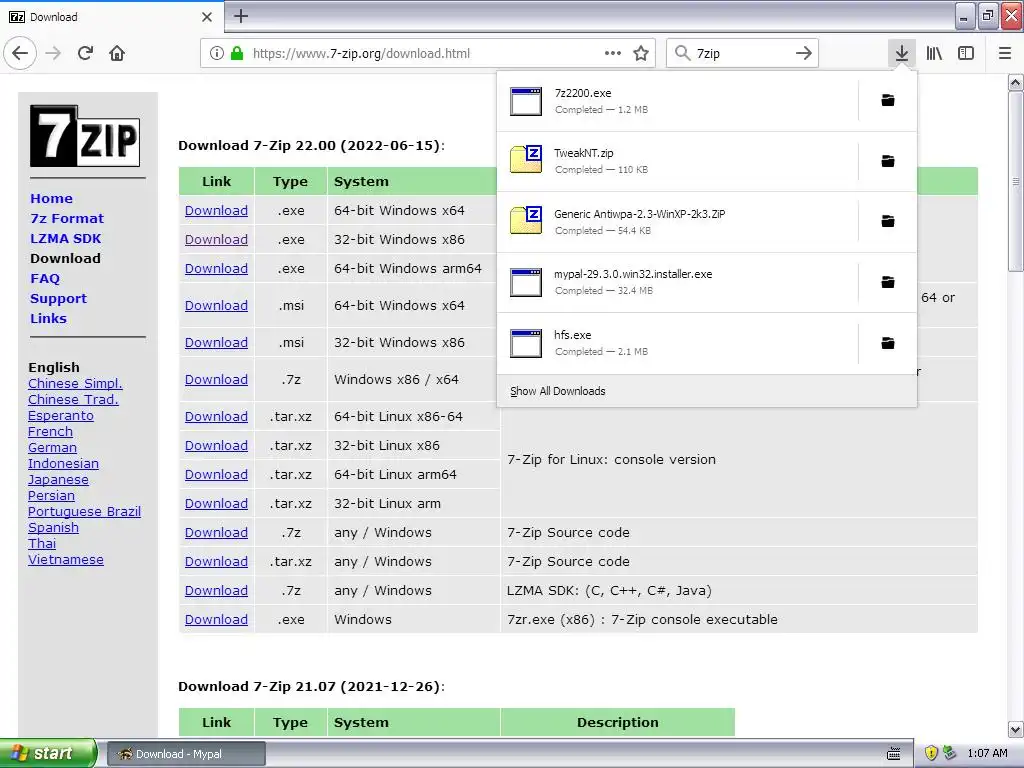Open mypal-29.3.0.win32.installer.exe entry
Screen dimensions: 1024x768
[677, 282]
